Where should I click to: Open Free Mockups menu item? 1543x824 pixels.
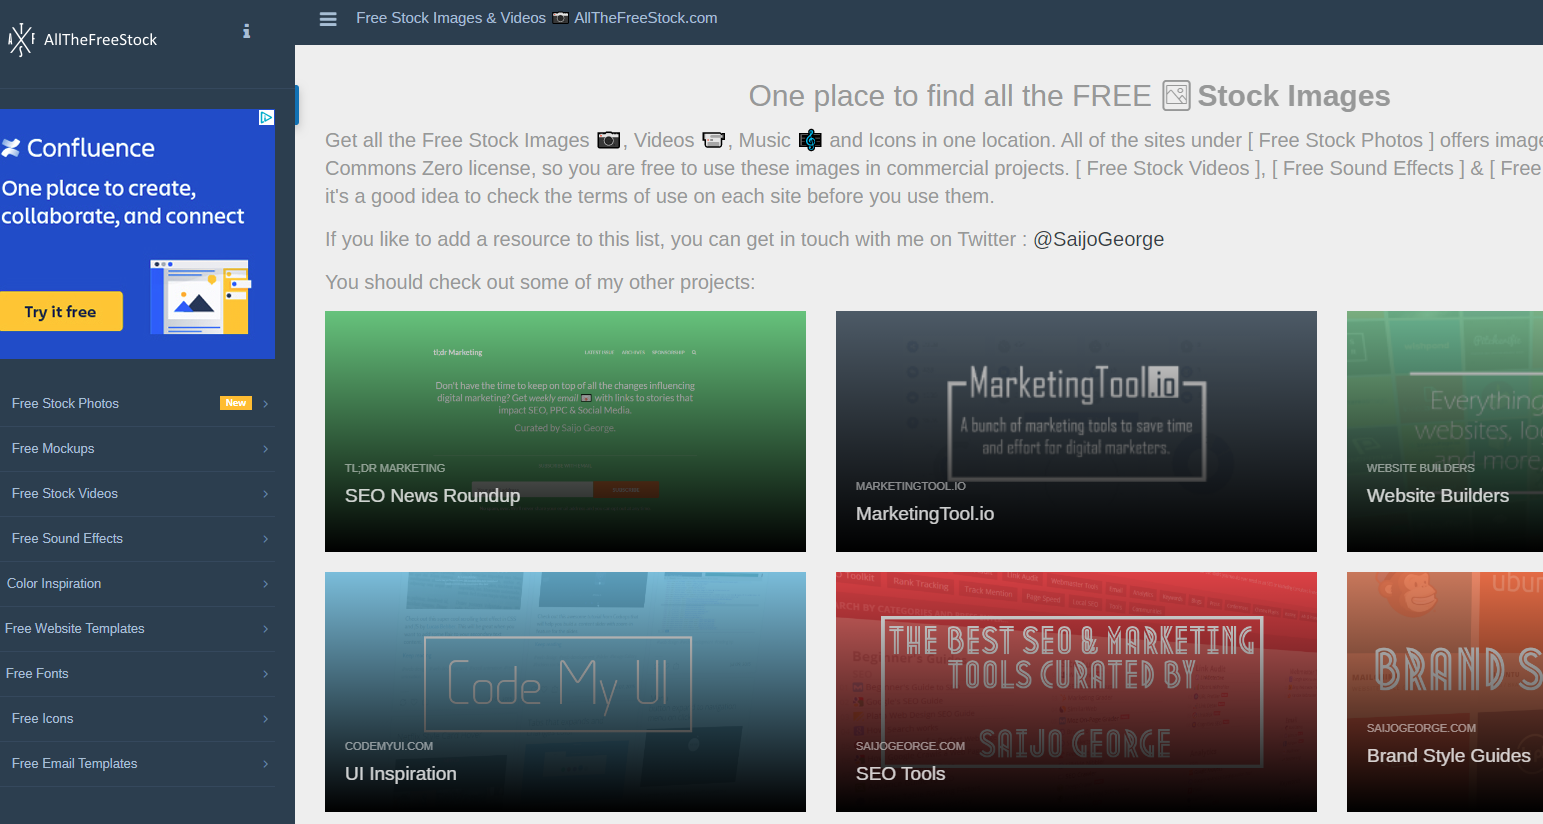[137, 449]
